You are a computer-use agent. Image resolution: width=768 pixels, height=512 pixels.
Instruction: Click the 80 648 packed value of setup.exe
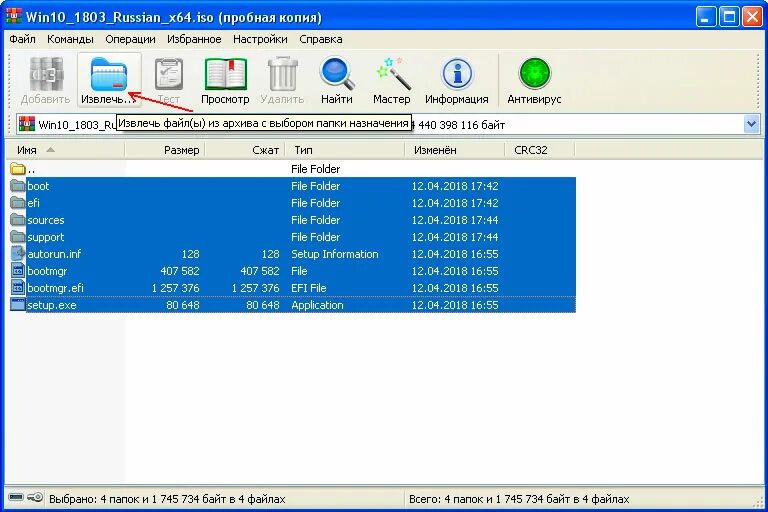(x=263, y=305)
